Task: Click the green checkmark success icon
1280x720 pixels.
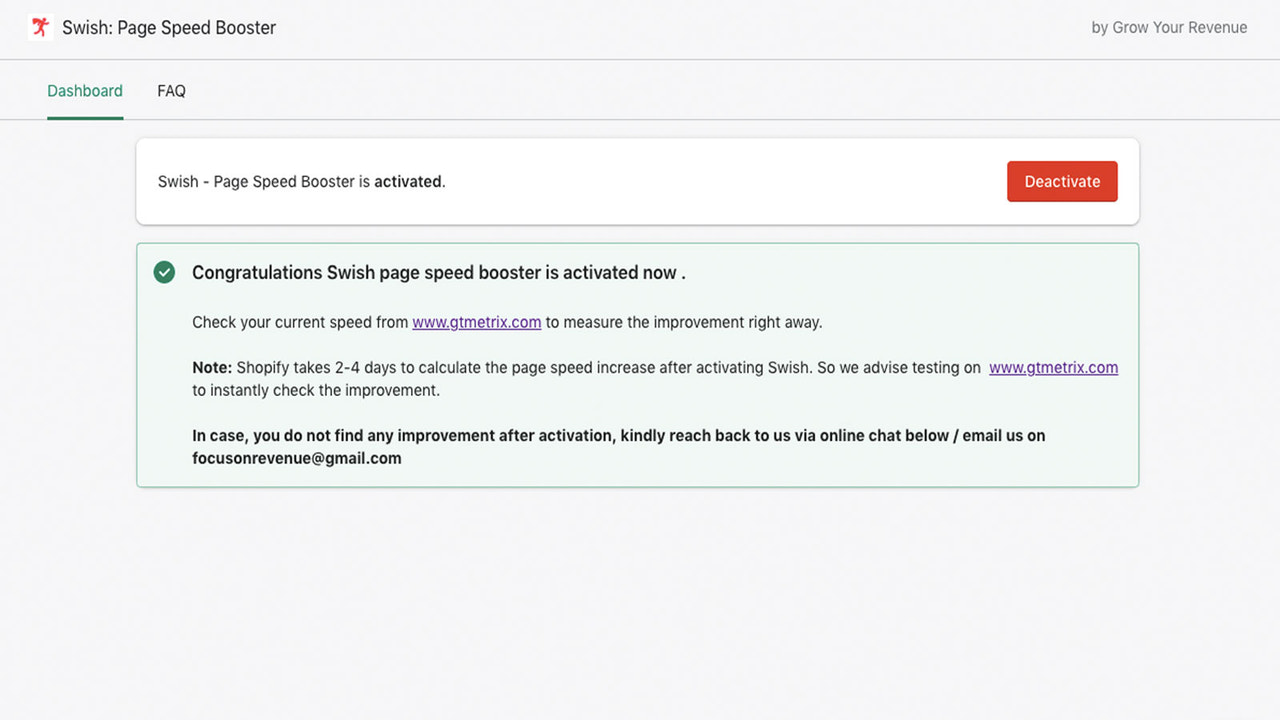Action: coord(164,271)
